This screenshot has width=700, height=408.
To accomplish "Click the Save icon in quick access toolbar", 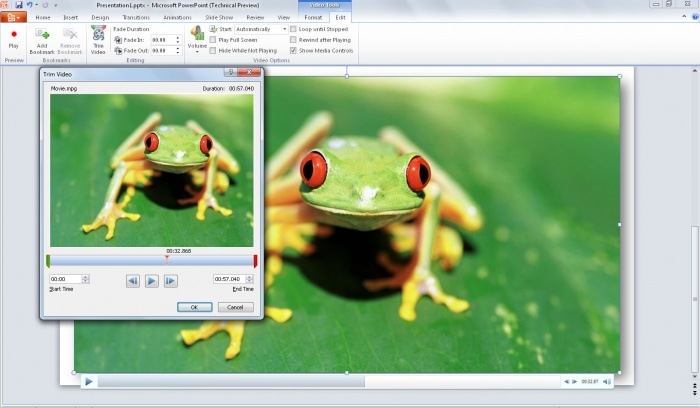I will pyautogui.click(x=18, y=5).
